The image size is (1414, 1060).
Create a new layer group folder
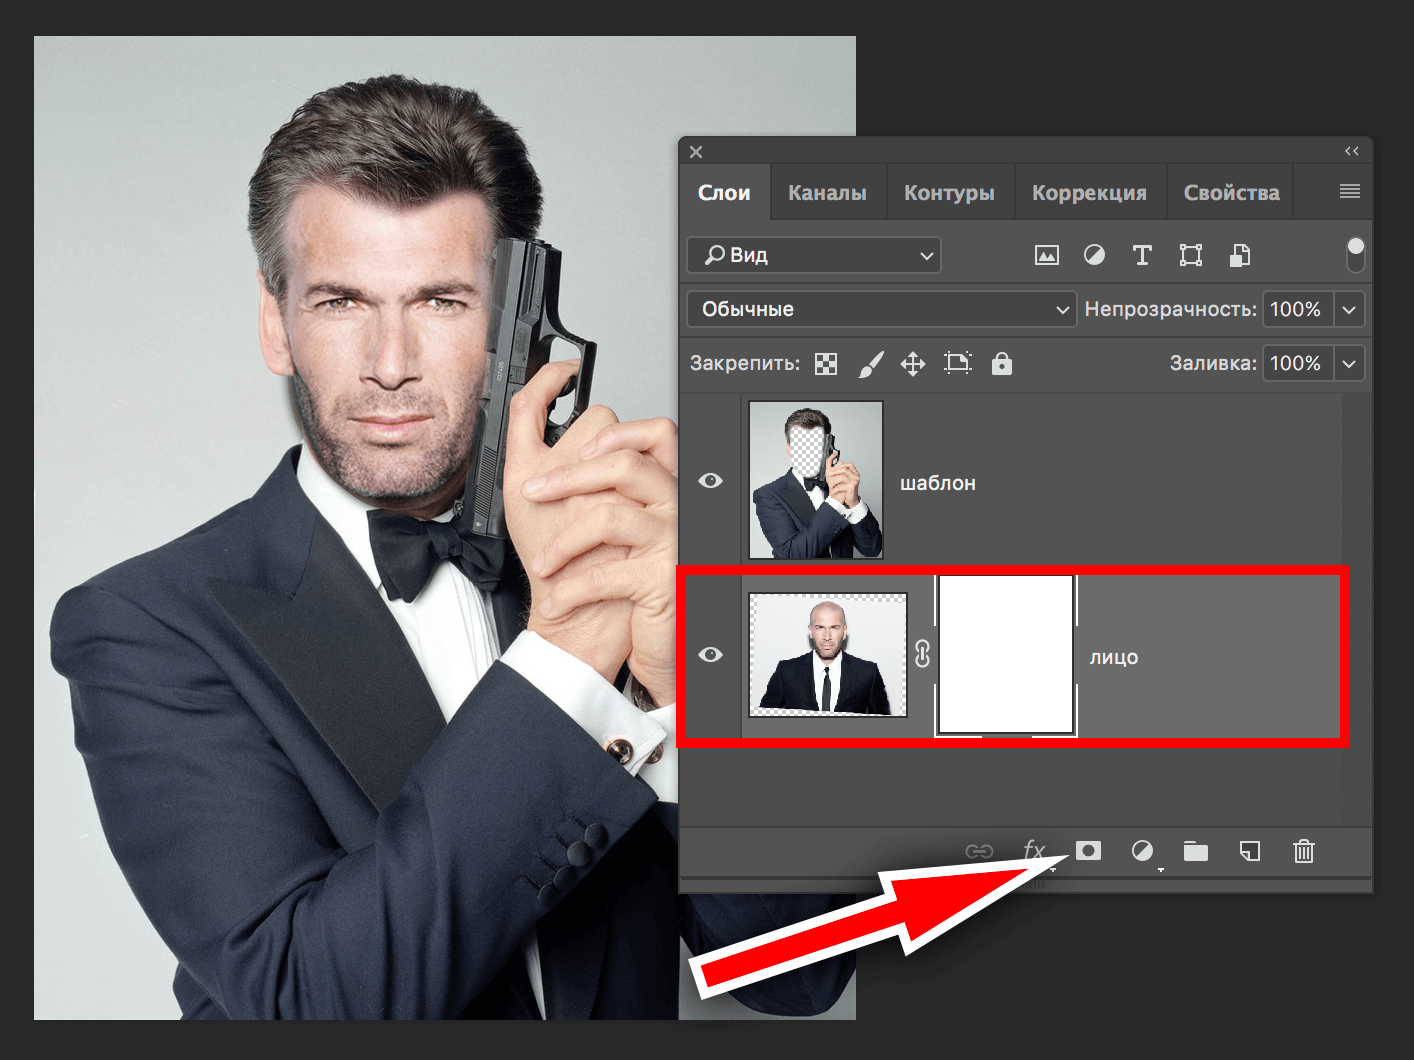pos(1196,851)
